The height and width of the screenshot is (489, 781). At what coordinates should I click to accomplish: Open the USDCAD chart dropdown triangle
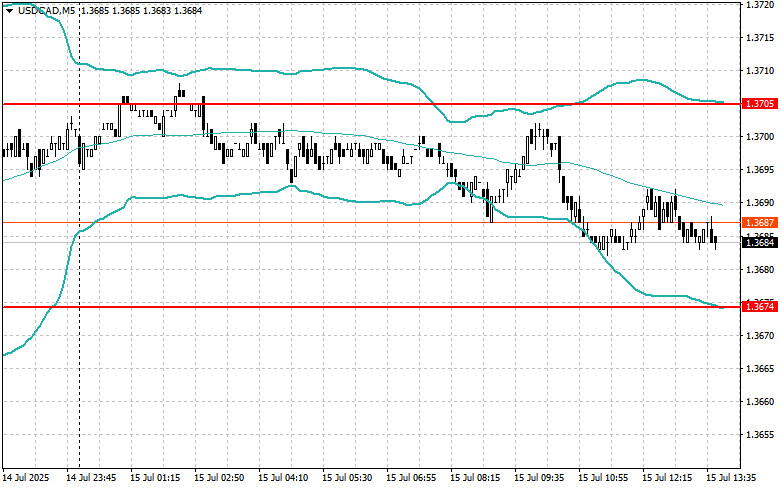(x=9, y=10)
